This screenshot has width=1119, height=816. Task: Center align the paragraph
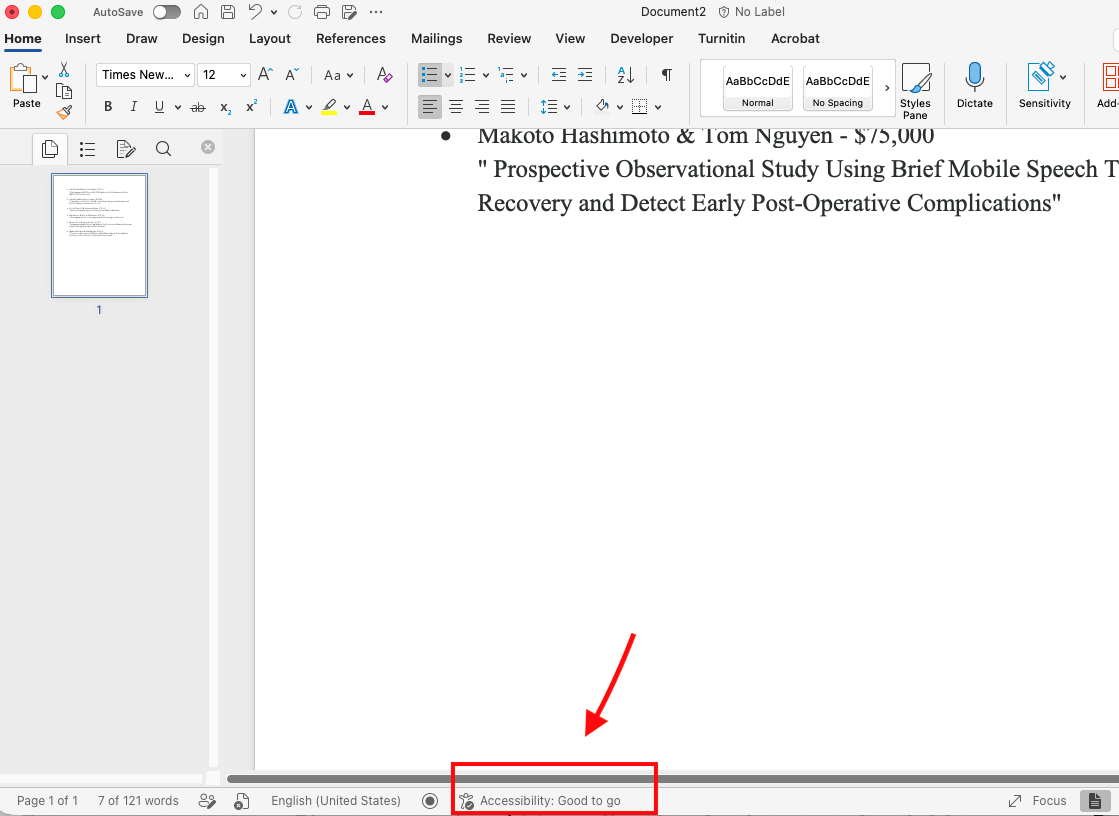click(x=455, y=107)
